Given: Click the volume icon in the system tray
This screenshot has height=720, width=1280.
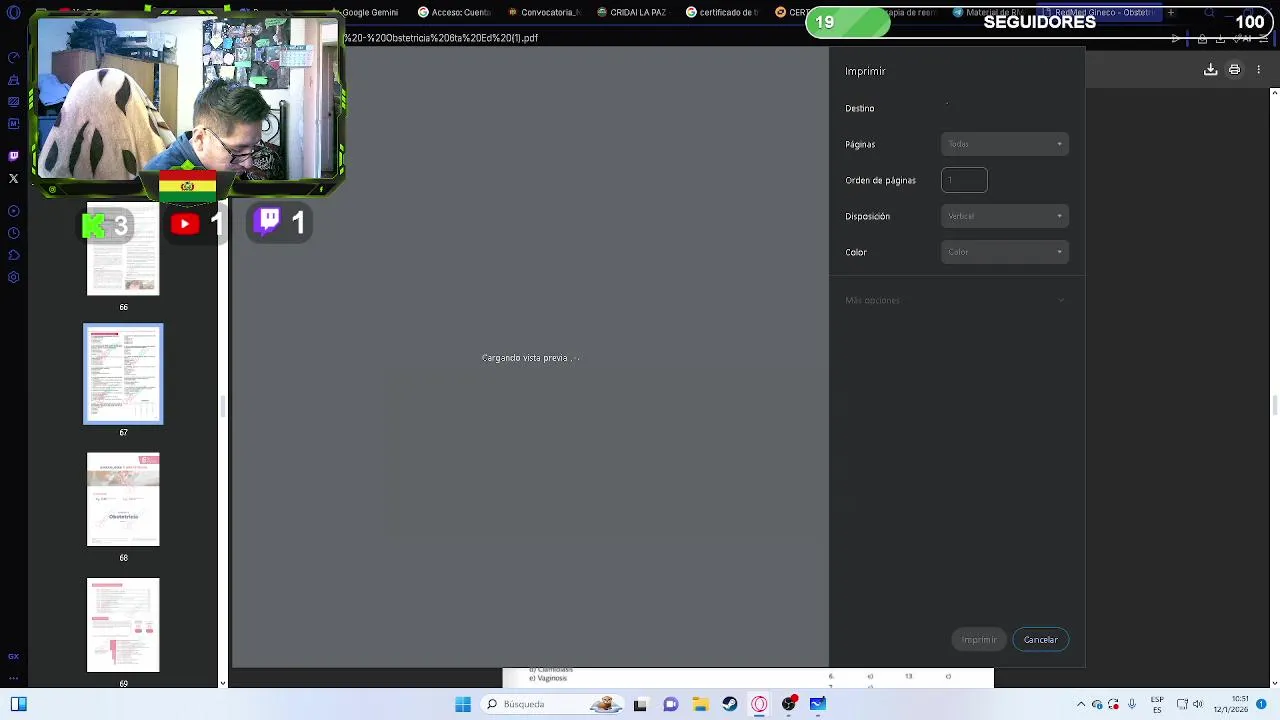Looking at the screenshot, I should click(x=1197, y=704).
